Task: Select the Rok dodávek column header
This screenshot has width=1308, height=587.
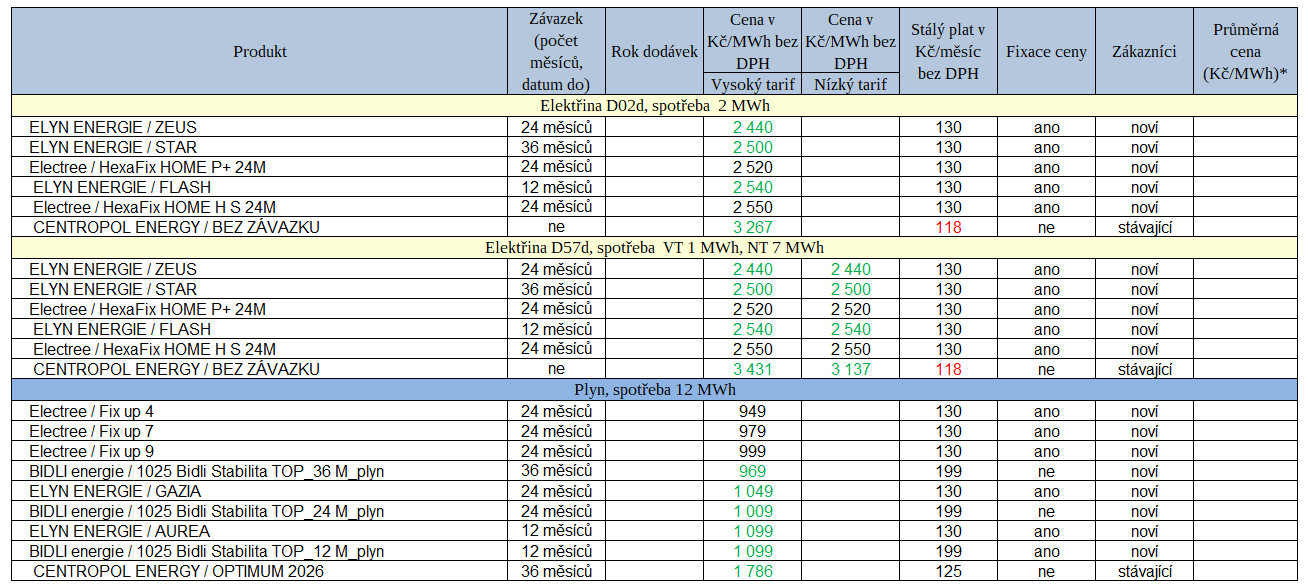Action: (654, 52)
